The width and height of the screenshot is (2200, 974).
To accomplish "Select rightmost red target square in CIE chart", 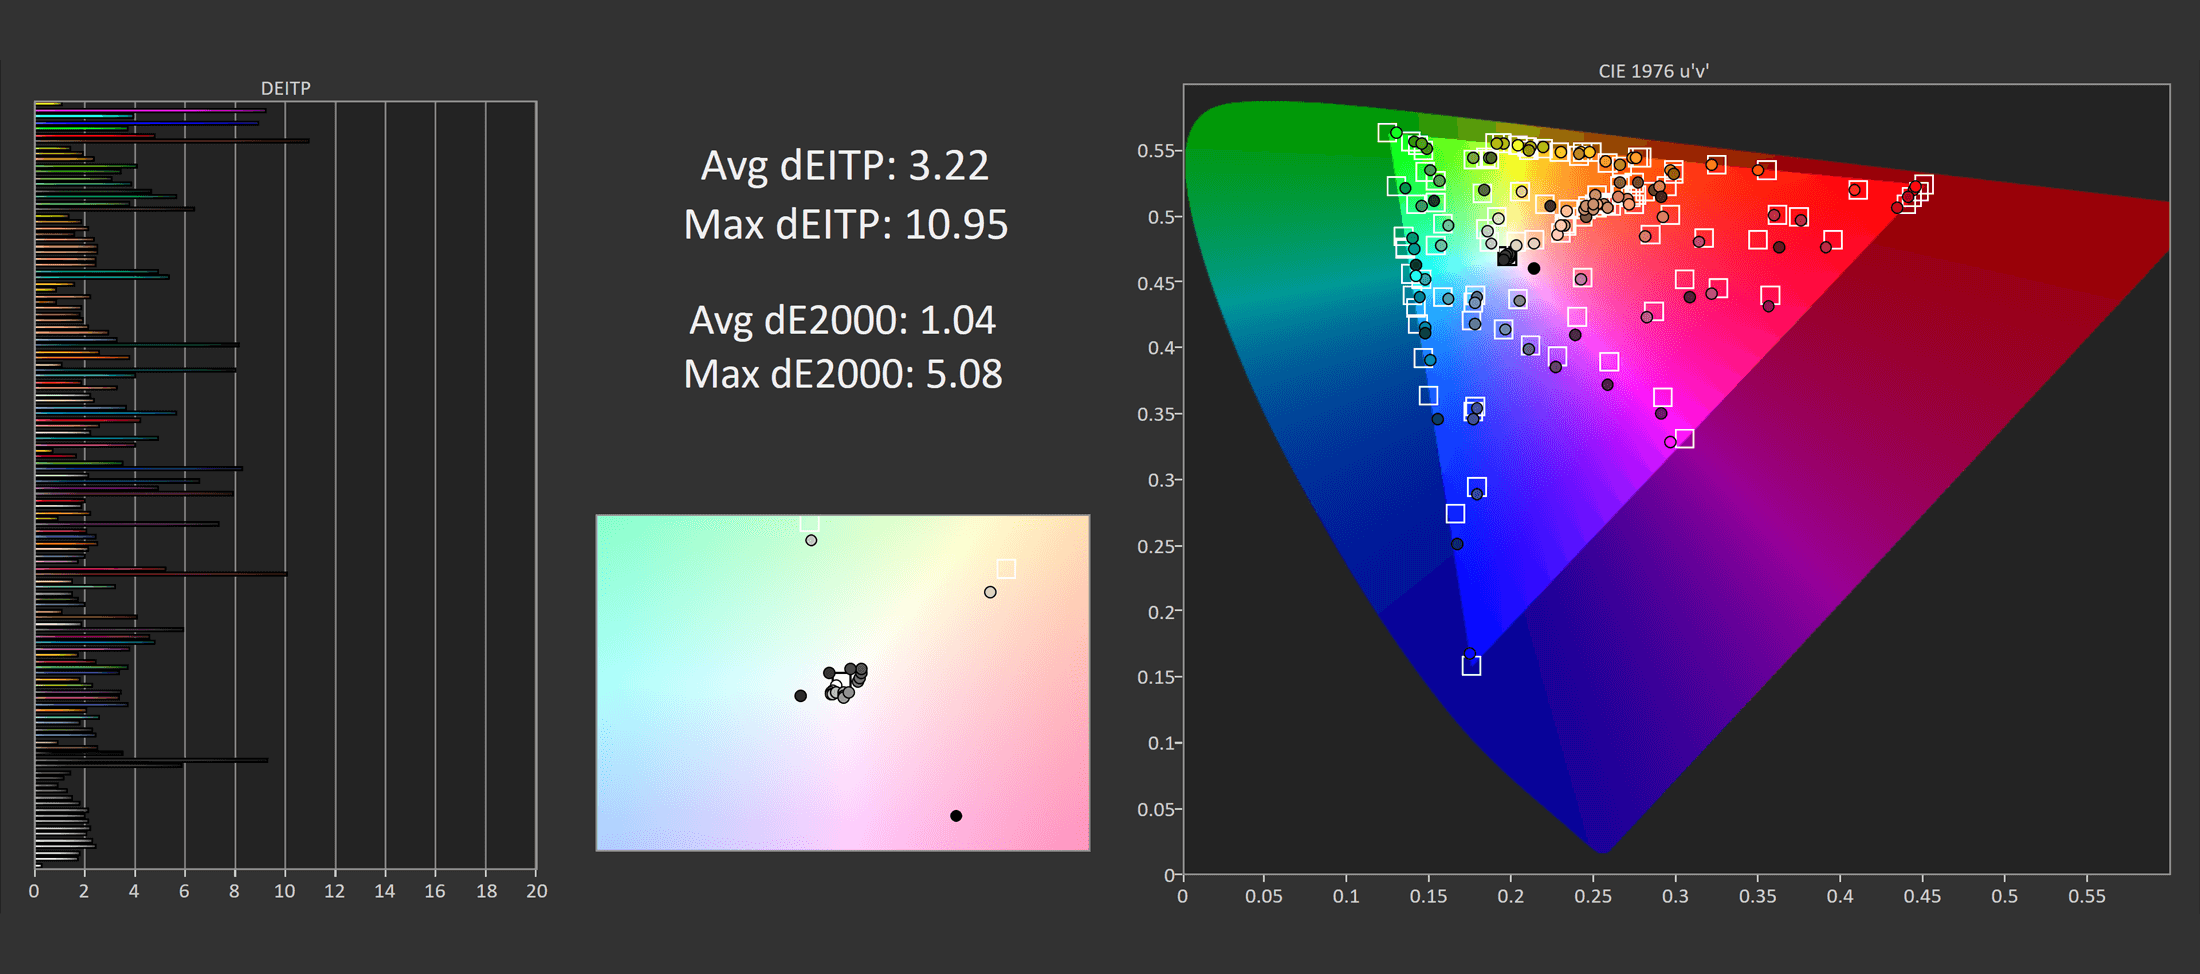I will (1923, 185).
